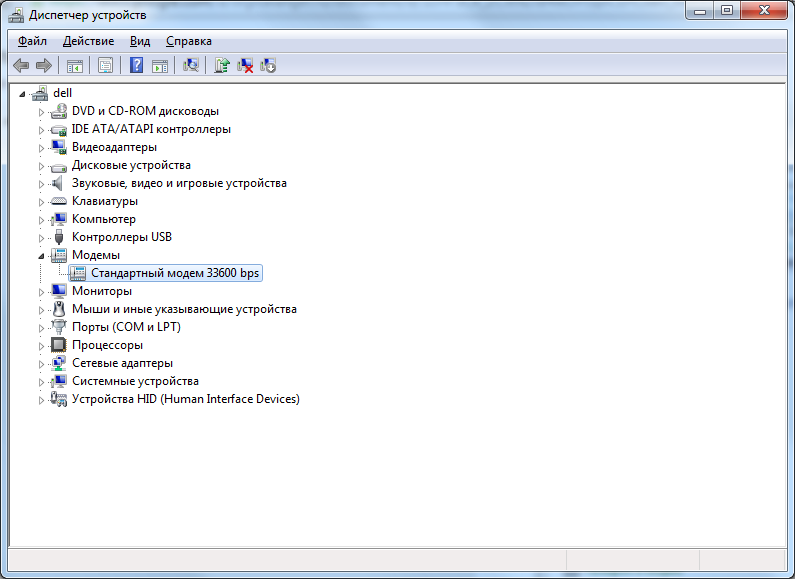
Task: Expand the Клавиатуры node
Action: point(41,202)
